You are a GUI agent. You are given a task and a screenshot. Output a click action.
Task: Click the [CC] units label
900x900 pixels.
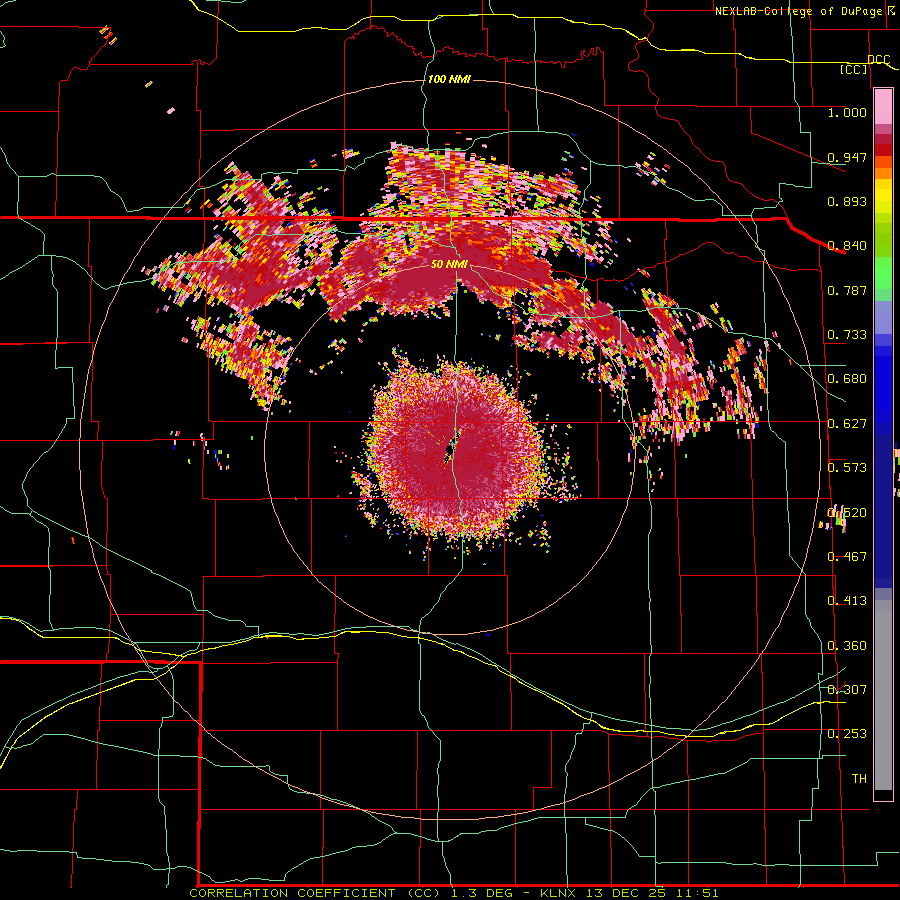(854, 69)
